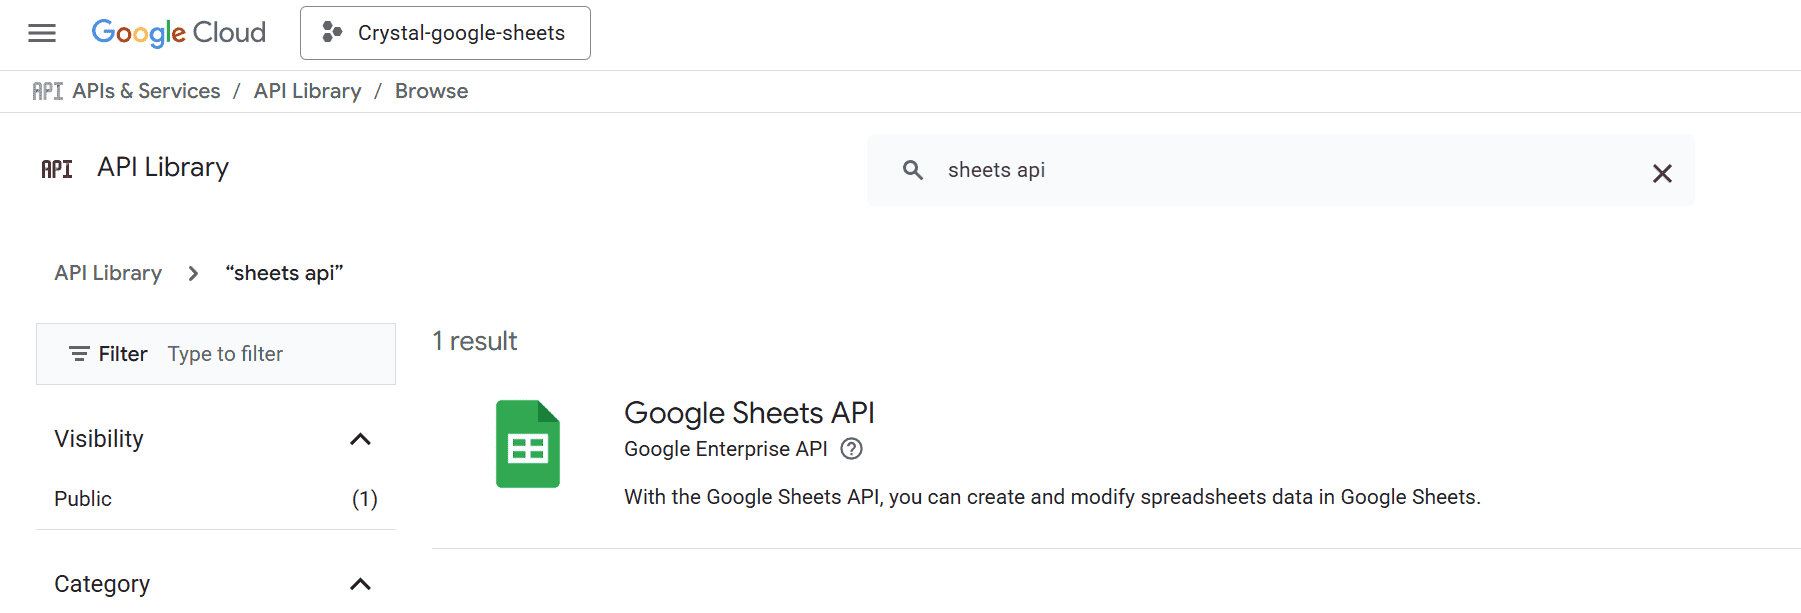This screenshot has height=613, width=1801.
Task: Click the API icon before APIs & Services
Action: click(x=48, y=91)
